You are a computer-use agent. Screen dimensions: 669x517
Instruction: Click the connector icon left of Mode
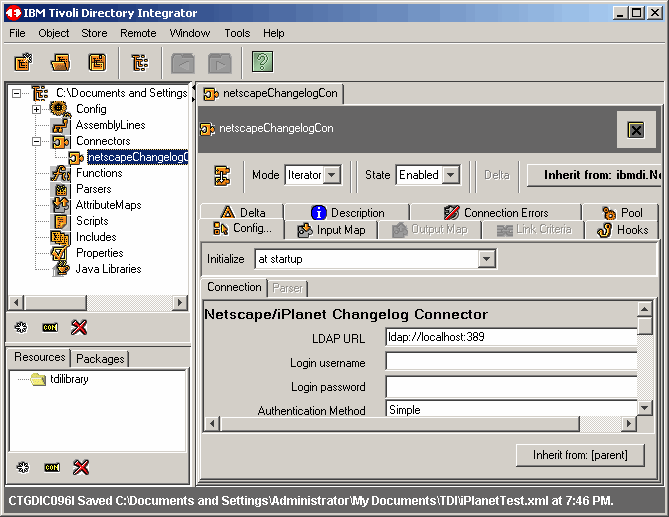(223, 175)
